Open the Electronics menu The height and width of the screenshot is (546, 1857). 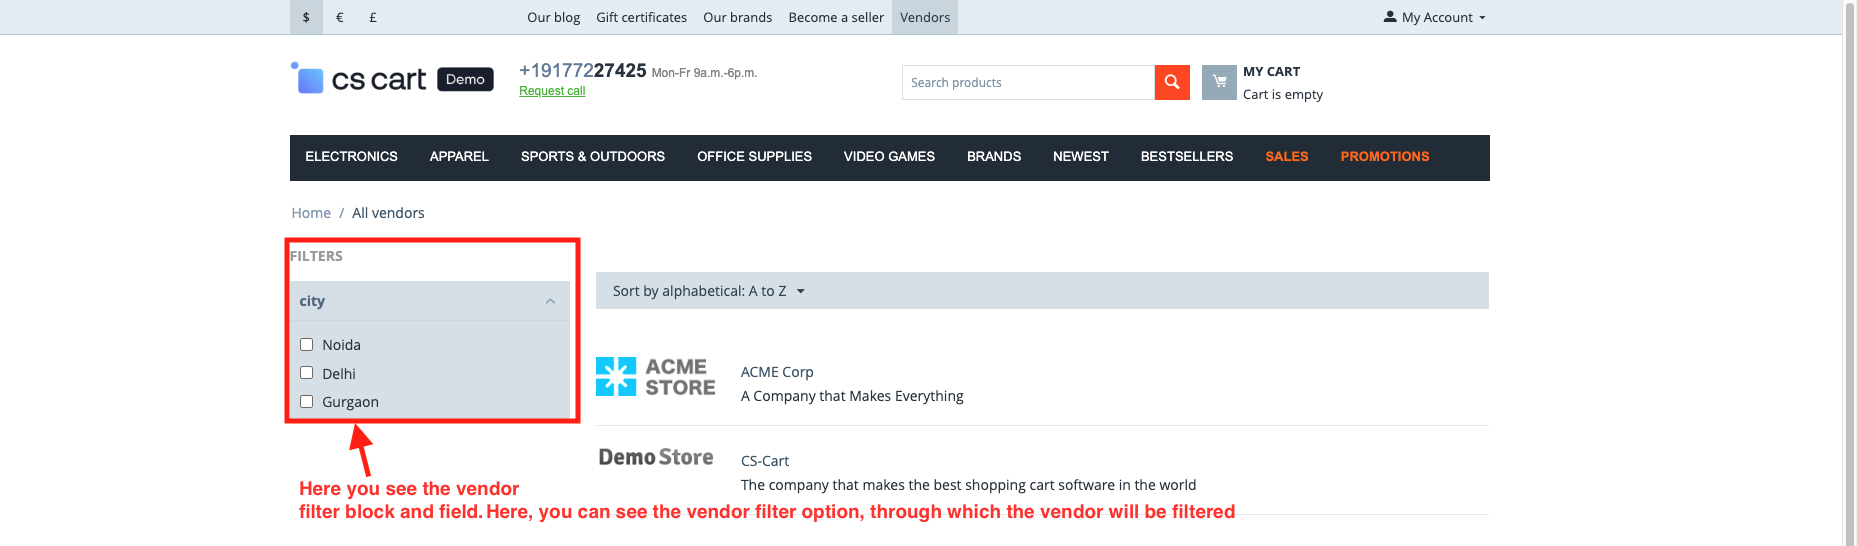(351, 157)
